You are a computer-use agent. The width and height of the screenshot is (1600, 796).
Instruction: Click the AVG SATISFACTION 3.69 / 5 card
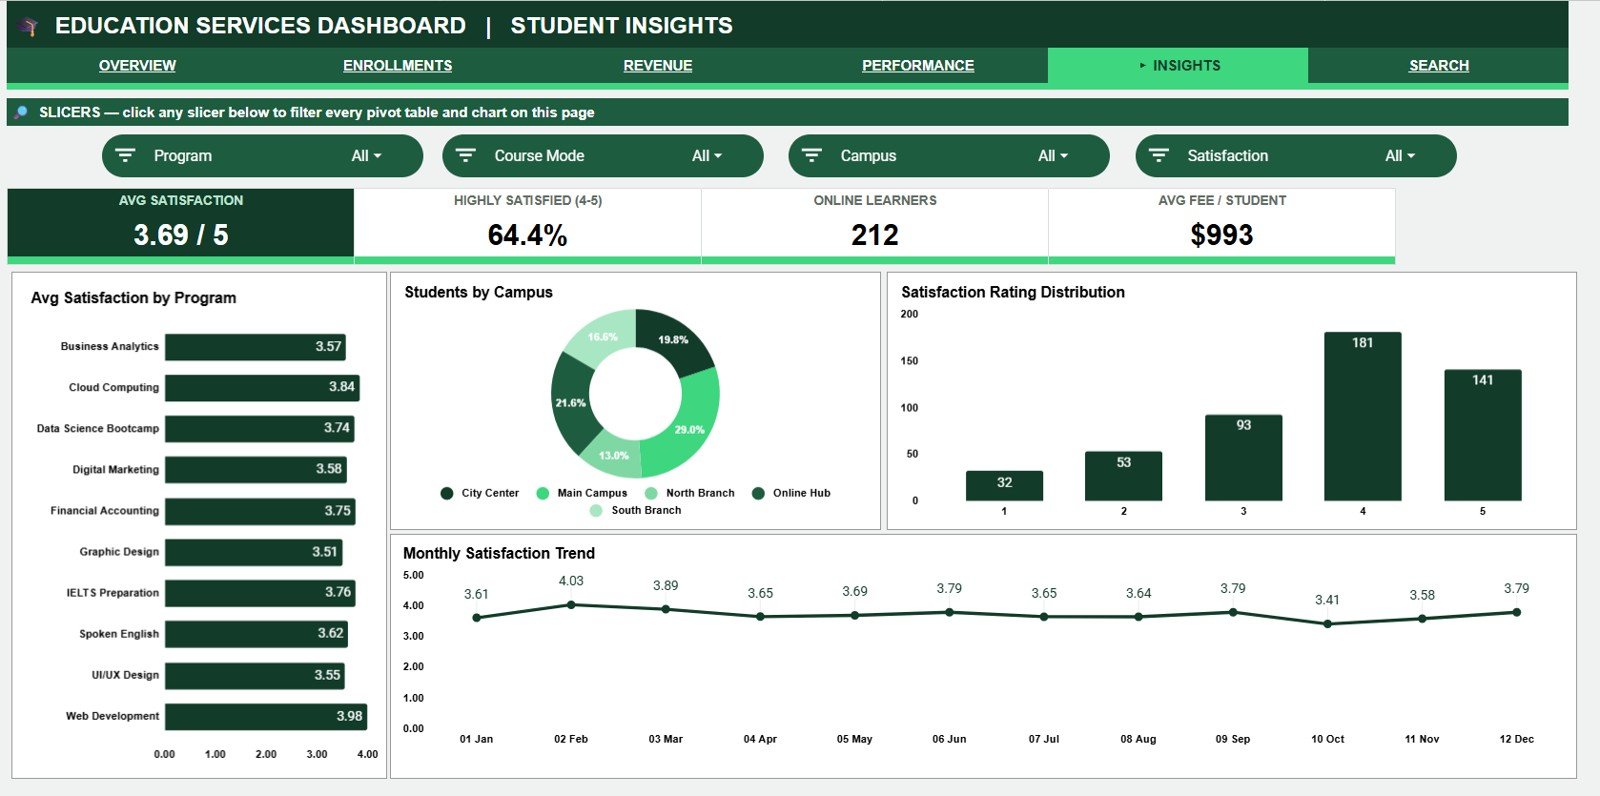(181, 224)
